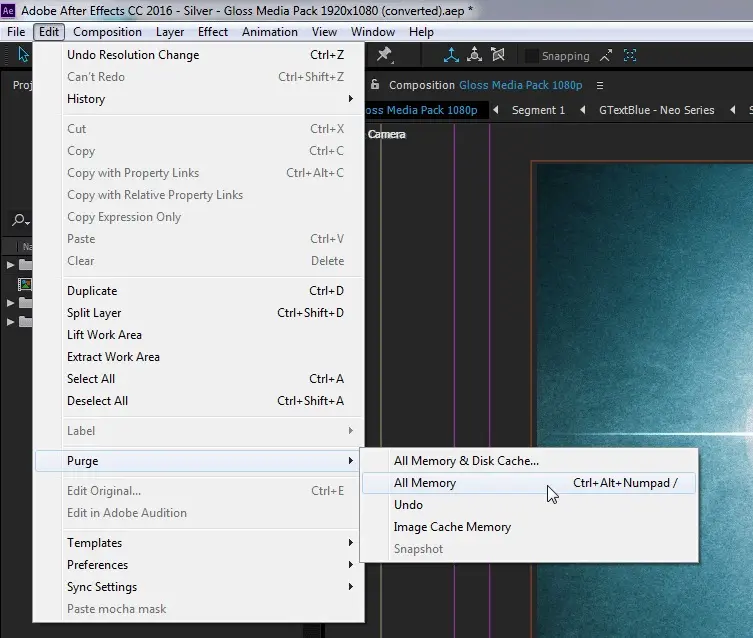Toggle the Composition viewer lock

pos(375,85)
